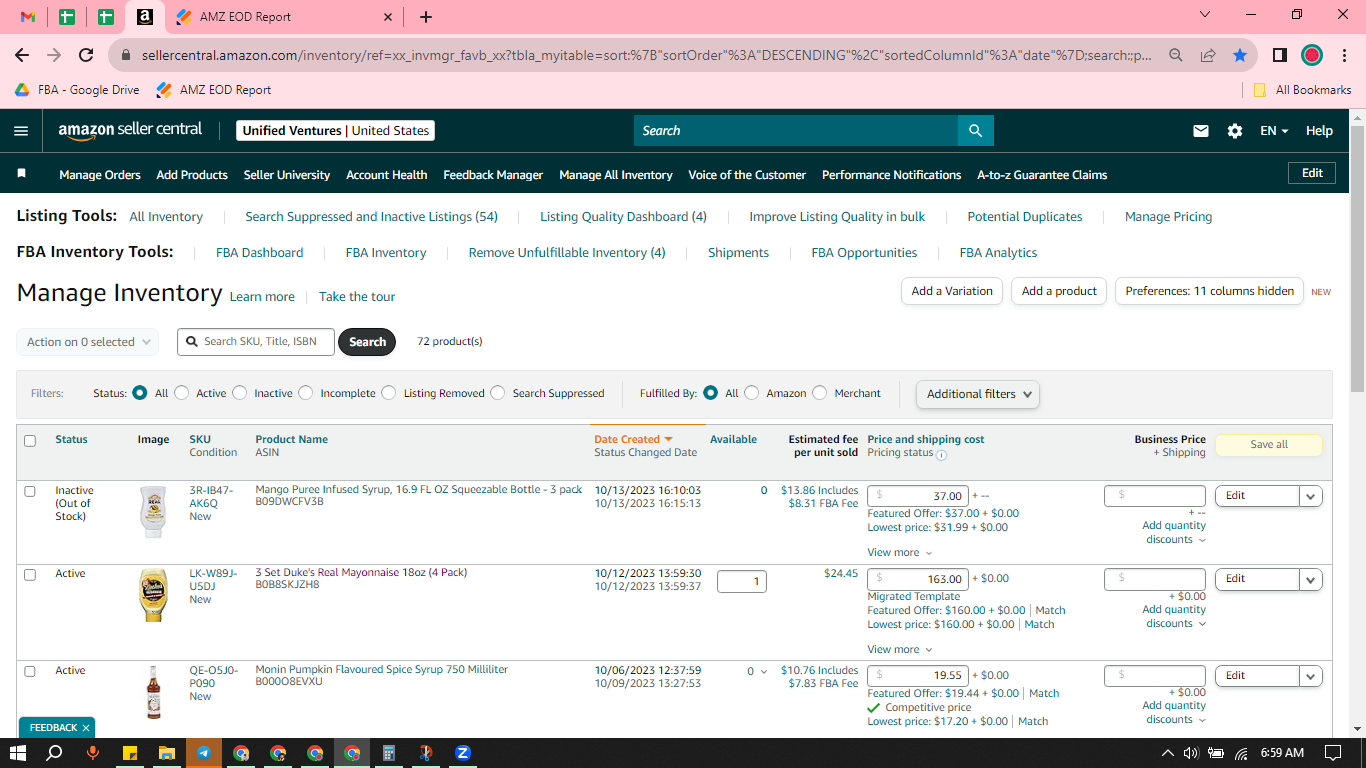This screenshot has height=768, width=1366.
Task: Open the messages envelope icon
Action: click(1201, 131)
